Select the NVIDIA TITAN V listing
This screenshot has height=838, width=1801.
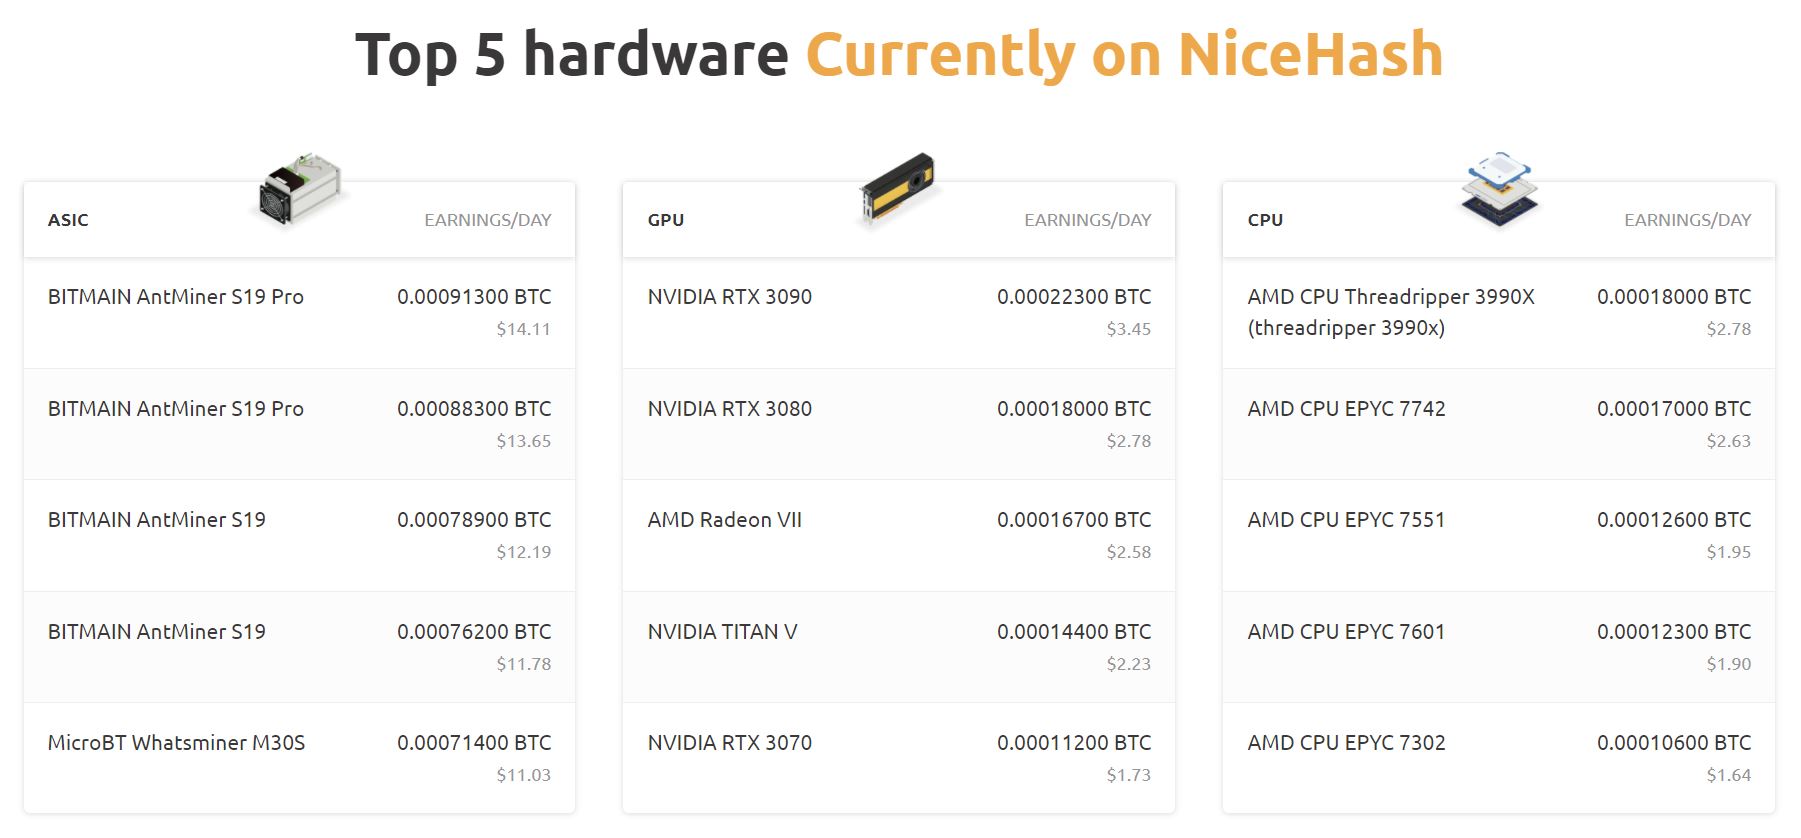coord(722,632)
